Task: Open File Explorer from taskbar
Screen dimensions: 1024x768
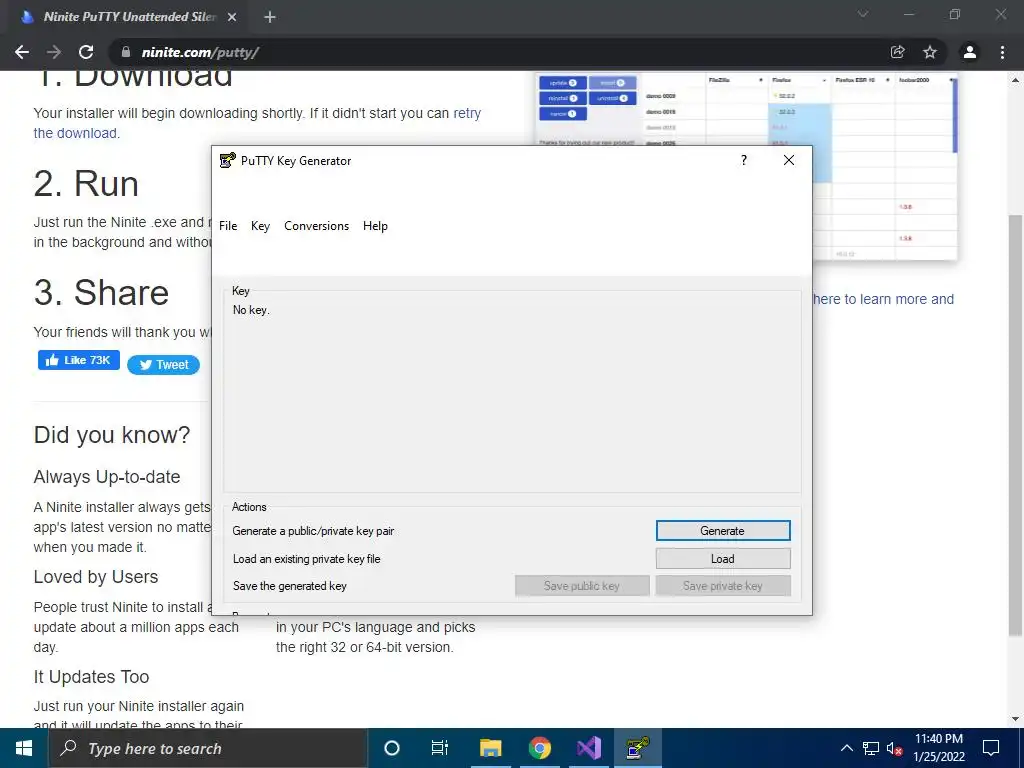Action: (x=490, y=748)
